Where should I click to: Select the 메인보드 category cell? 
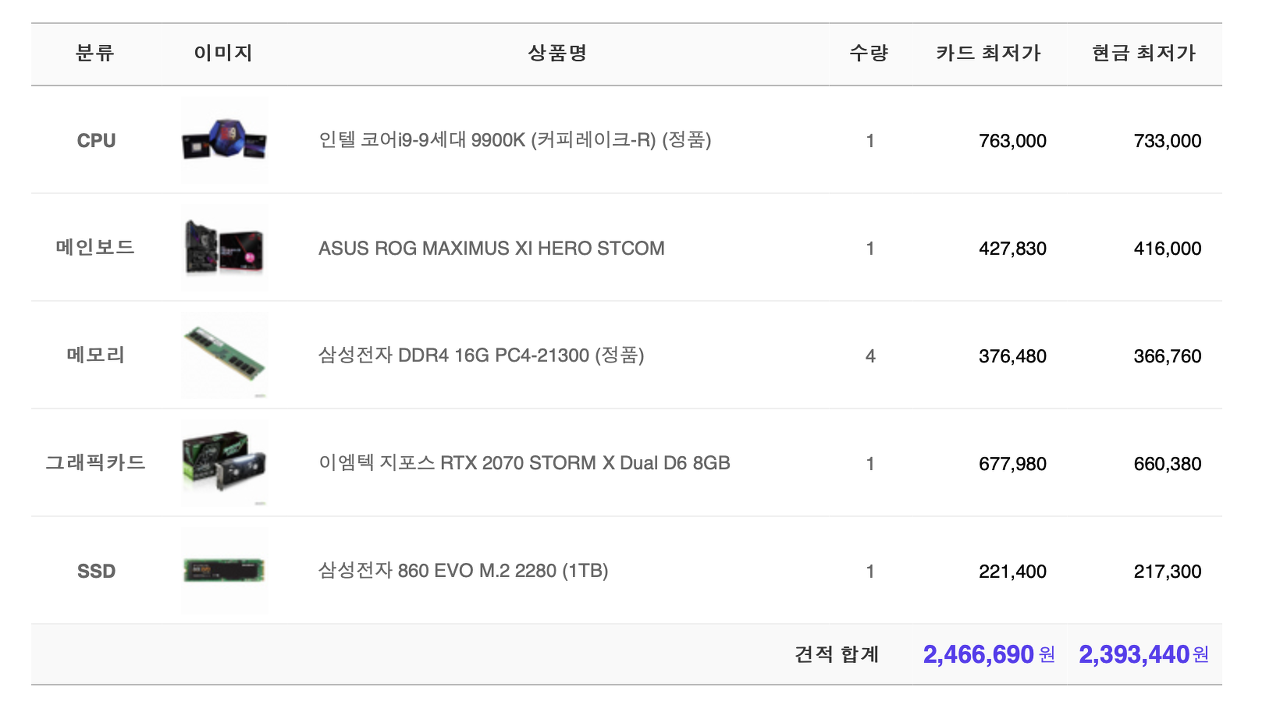tap(96, 247)
